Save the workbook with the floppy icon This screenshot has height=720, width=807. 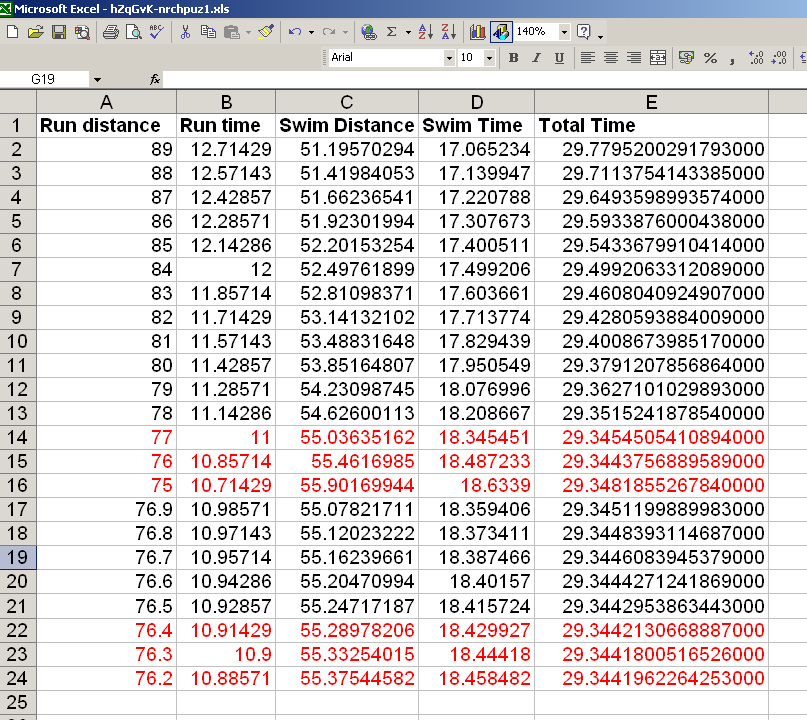[59, 32]
